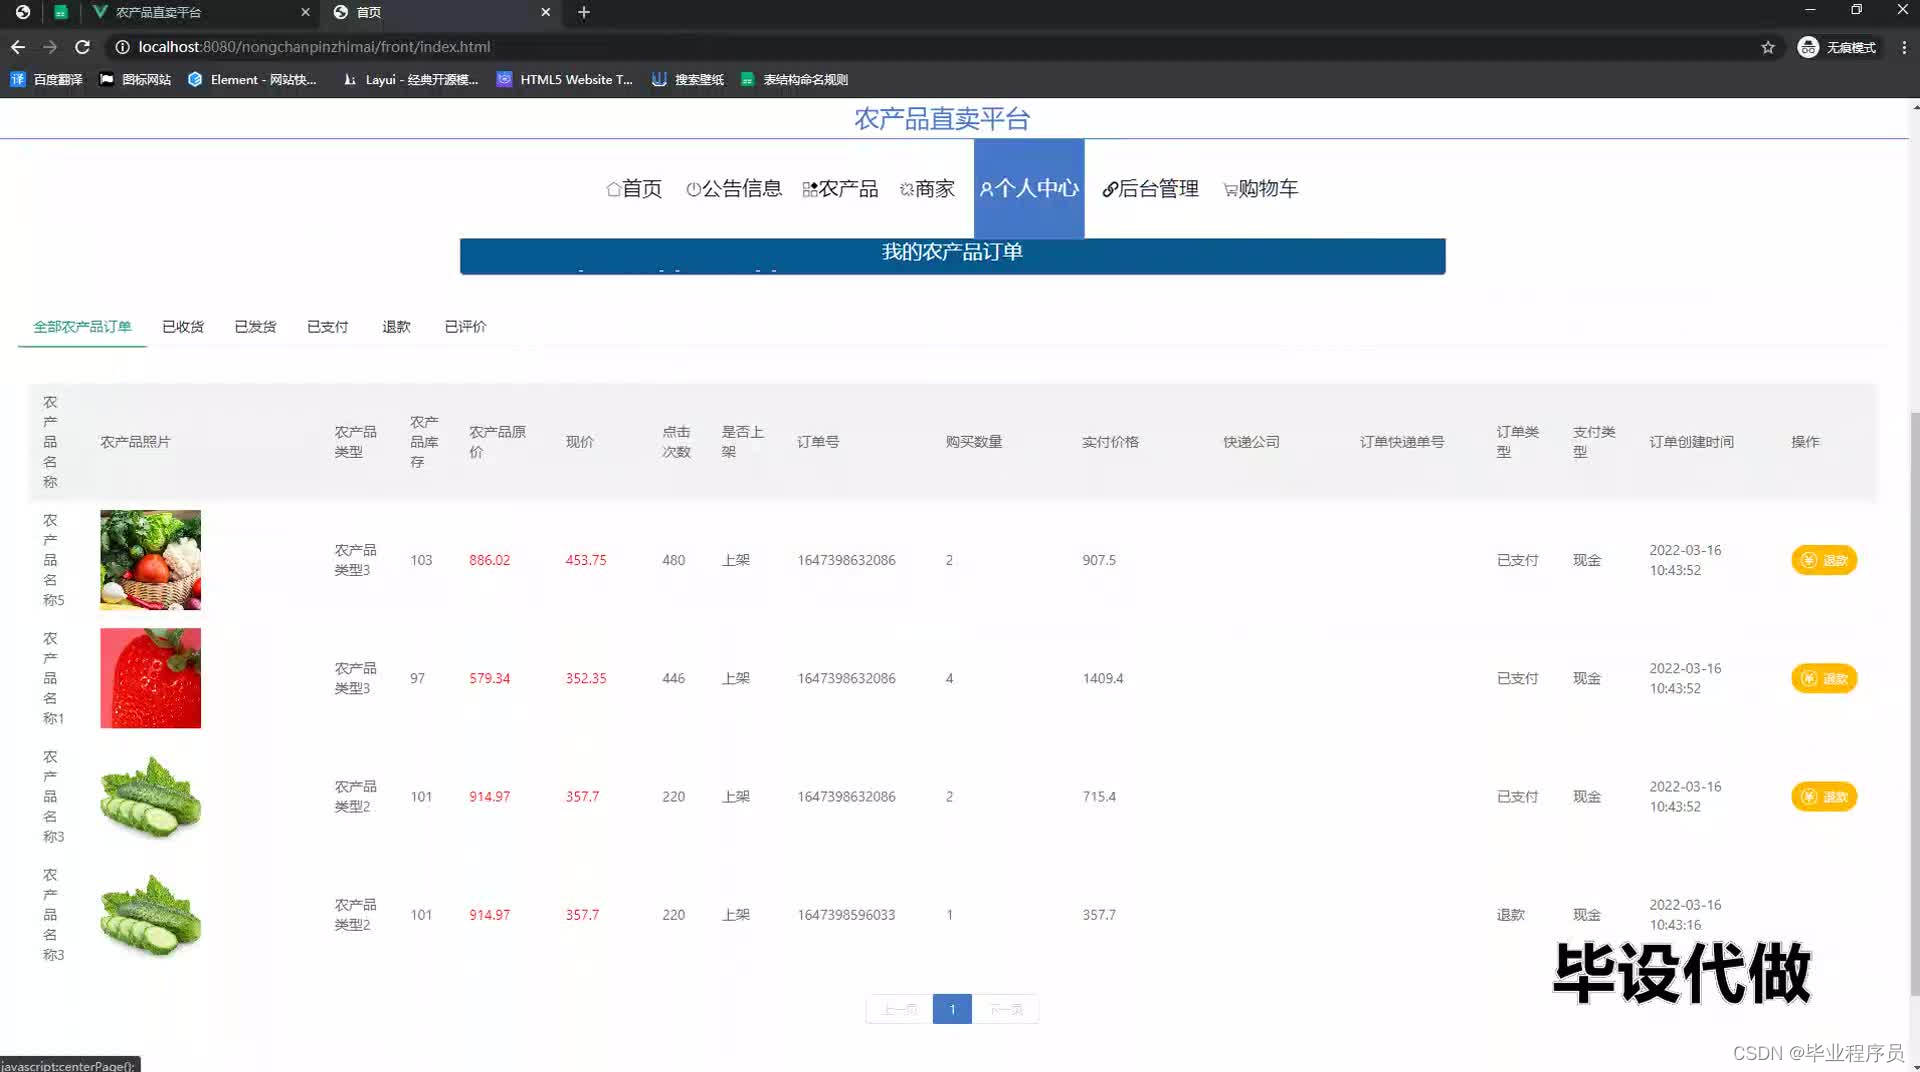Click paid price 1409.4
Screen dimensions: 1920x1072
1103,678
